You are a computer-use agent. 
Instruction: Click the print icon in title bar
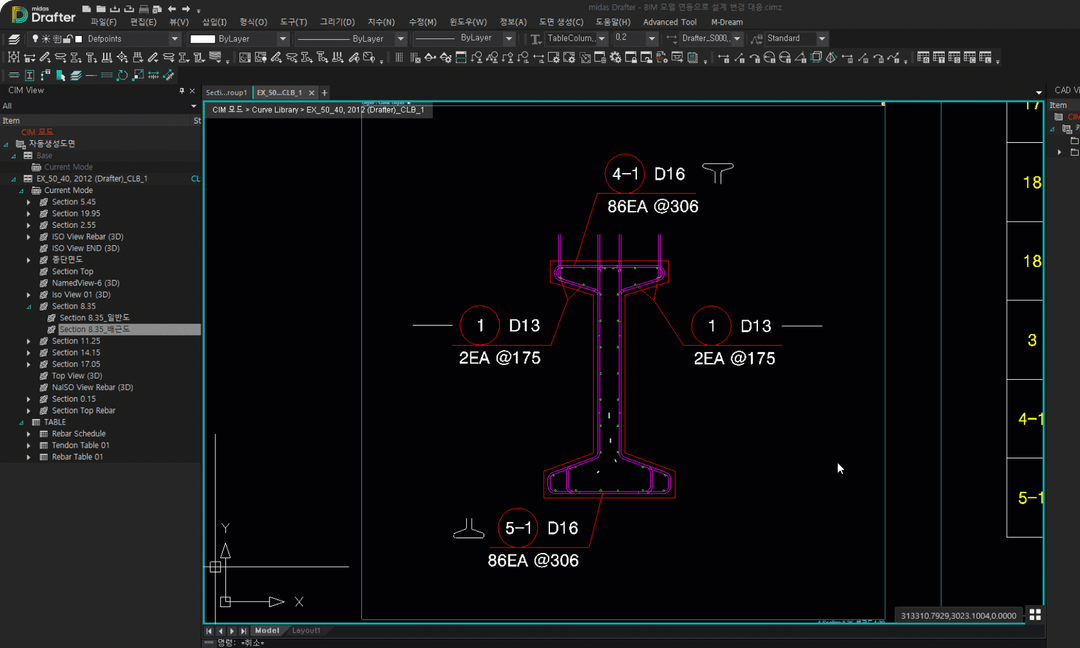click(x=143, y=9)
